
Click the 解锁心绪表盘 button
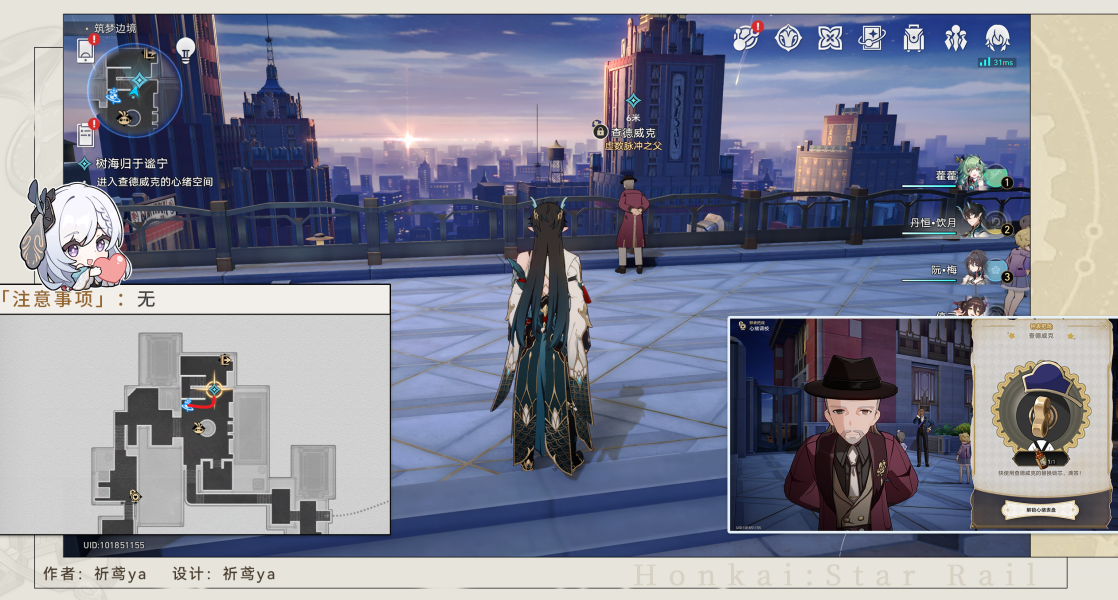click(x=1041, y=510)
